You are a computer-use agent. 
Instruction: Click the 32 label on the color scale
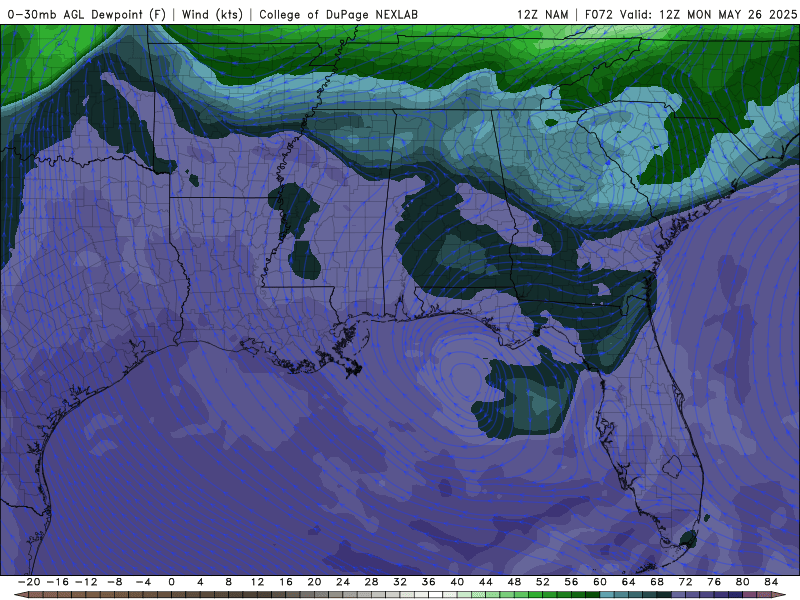pos(400,582)
